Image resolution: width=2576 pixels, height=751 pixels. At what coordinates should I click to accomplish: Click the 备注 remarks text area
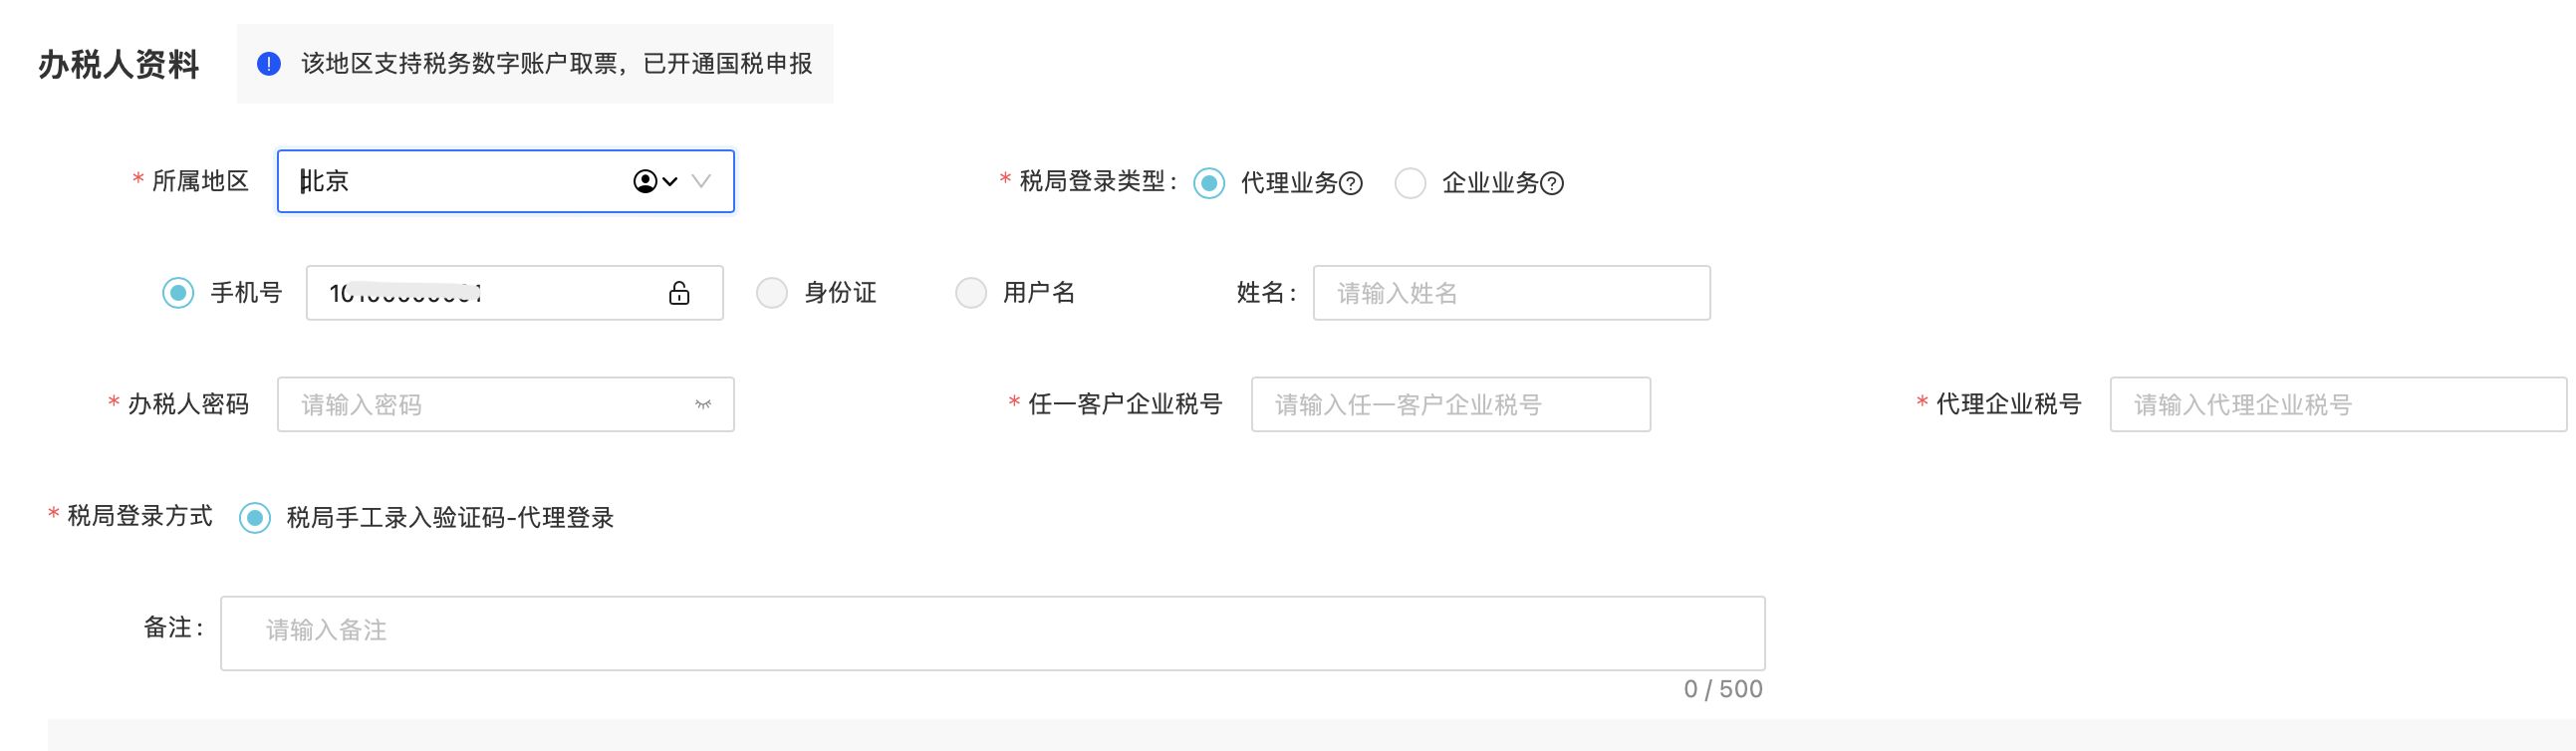point(992,633)
